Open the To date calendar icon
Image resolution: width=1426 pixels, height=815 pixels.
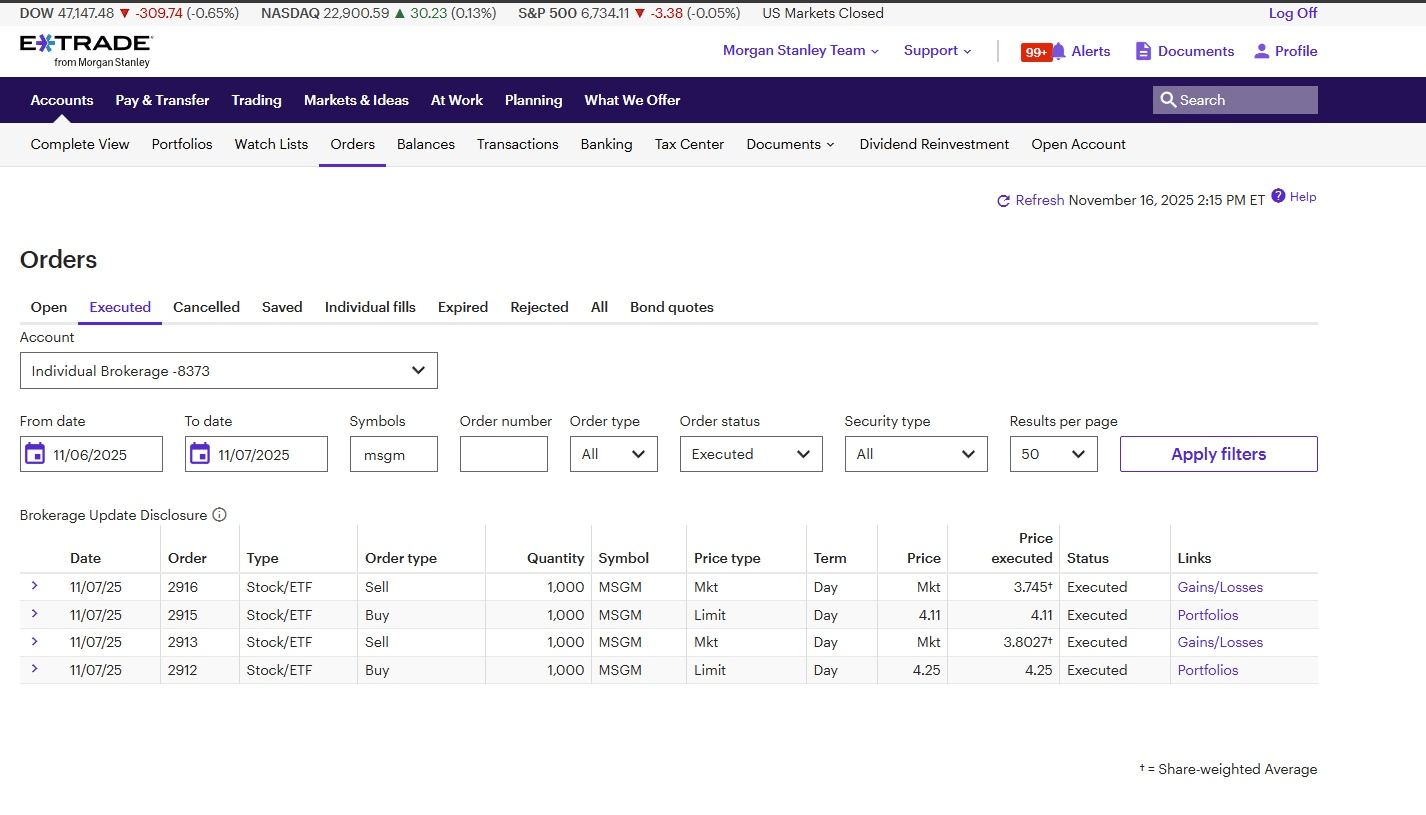pos(200,454)
